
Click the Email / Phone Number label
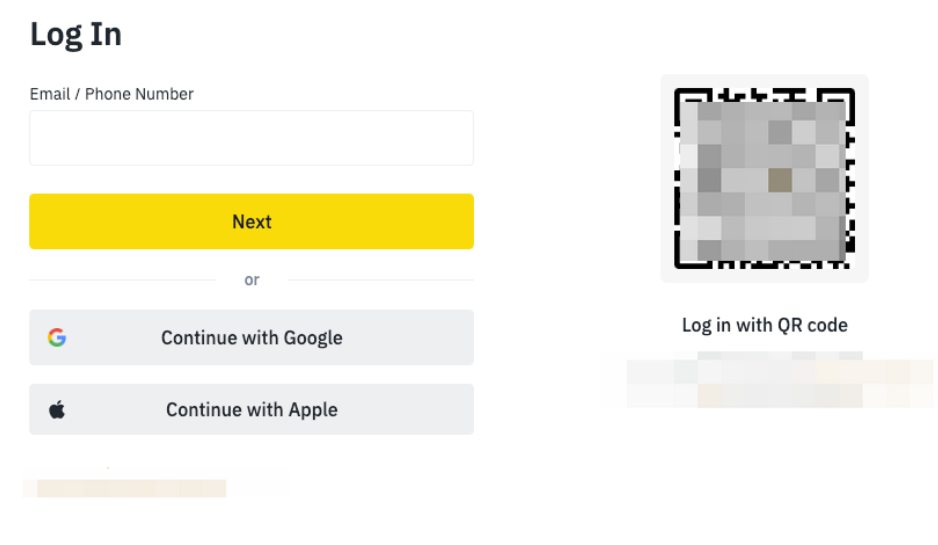[112, 94]
